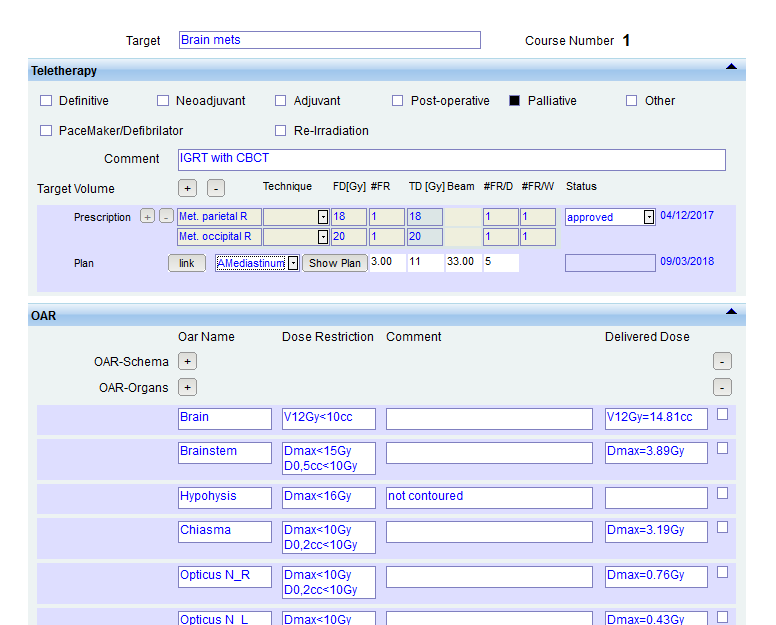The image size is (776, 625).
Task: Click the plan dose field 3.00
Action: [388, 263]
